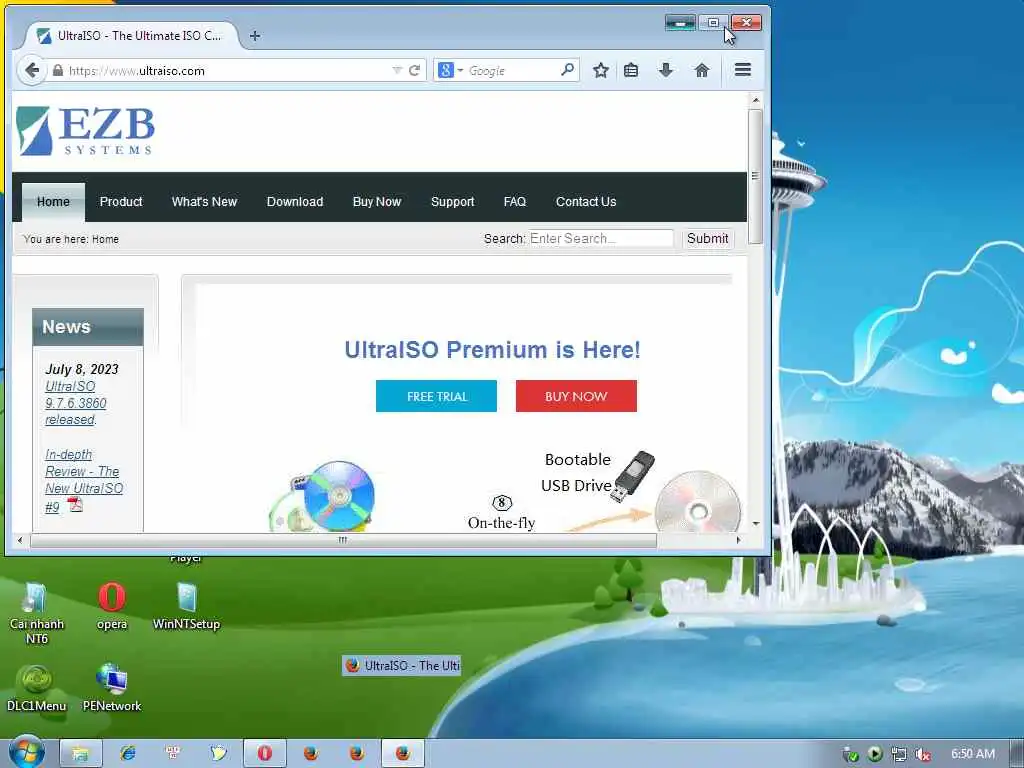Click the Bootable USB Drive label
Image resolution: width=1024 pixels, height=768 pixels.
(x=577, y=472)
